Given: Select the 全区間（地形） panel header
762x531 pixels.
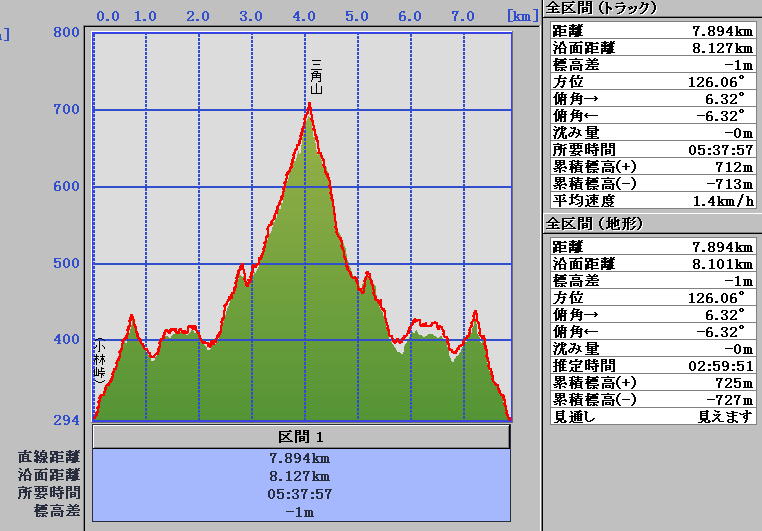Looking at the screenshot, I should (x=592, y=223).
